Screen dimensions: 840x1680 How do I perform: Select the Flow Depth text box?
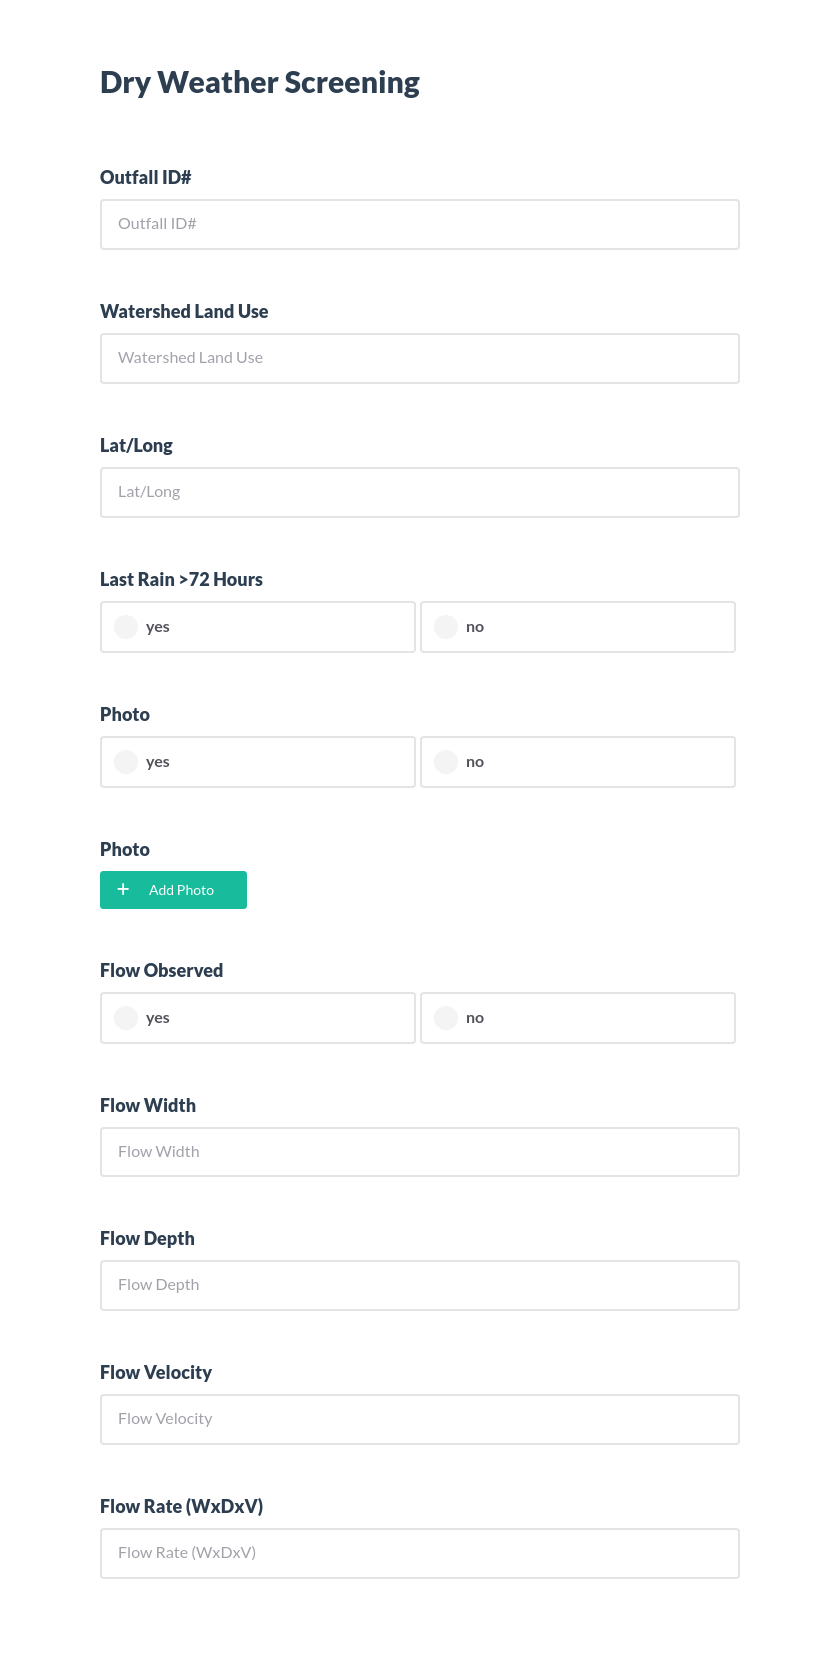[x=420, y=1285]
